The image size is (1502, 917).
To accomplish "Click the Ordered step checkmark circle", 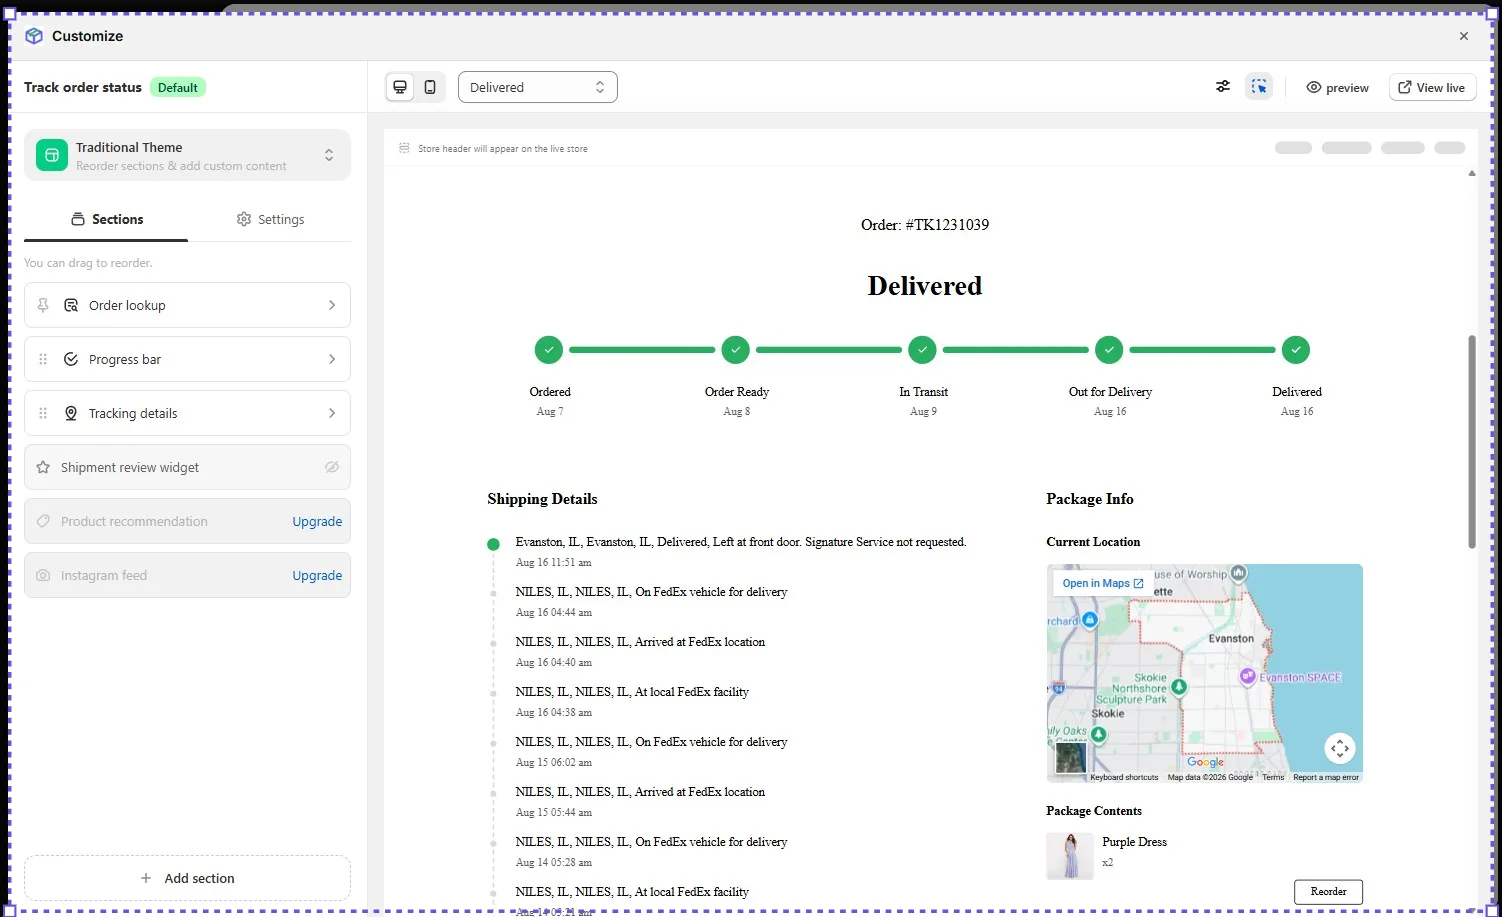I will [549, 350].
